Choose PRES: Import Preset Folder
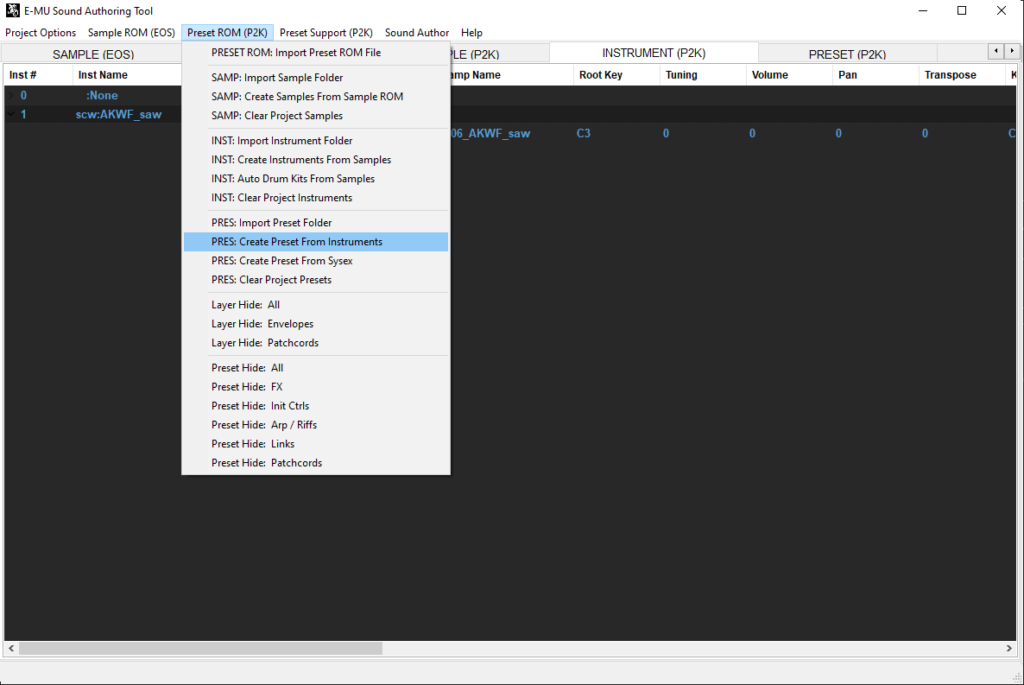The image size is (1024, 685). 316,223
